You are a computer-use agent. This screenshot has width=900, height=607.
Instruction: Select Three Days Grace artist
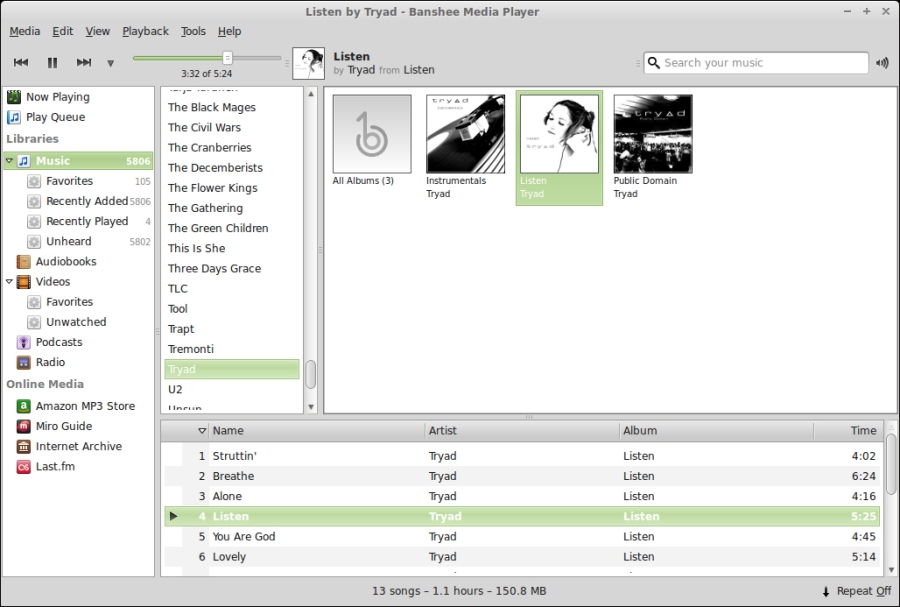coord(232,269)
